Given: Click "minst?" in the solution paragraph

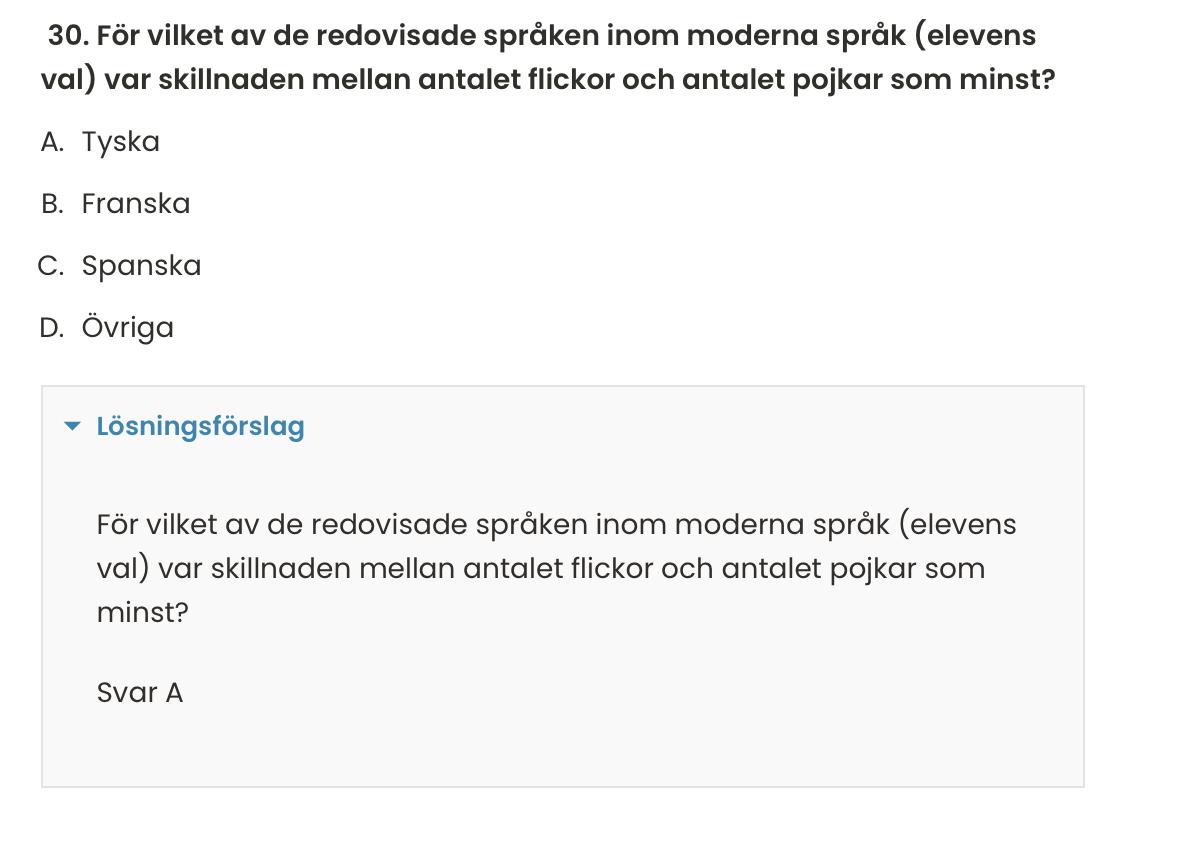Looking at the screenshot, I should pyautogui.click(x=142, y=613).
